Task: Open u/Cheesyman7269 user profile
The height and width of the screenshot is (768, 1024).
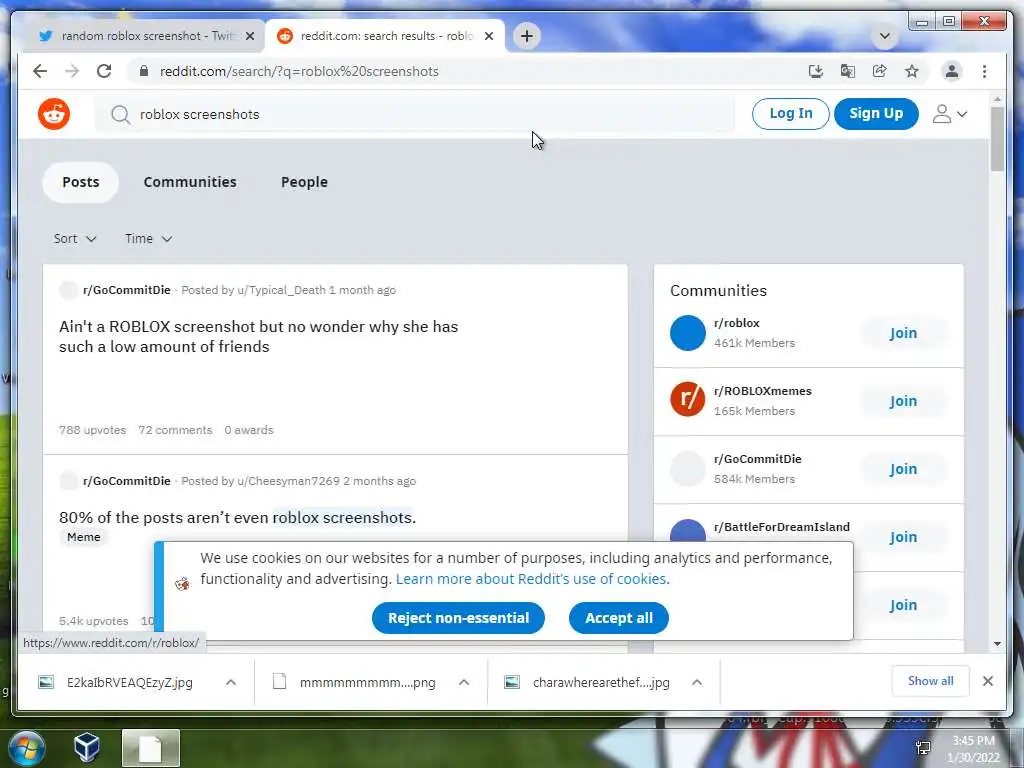Action: (288, 481)
